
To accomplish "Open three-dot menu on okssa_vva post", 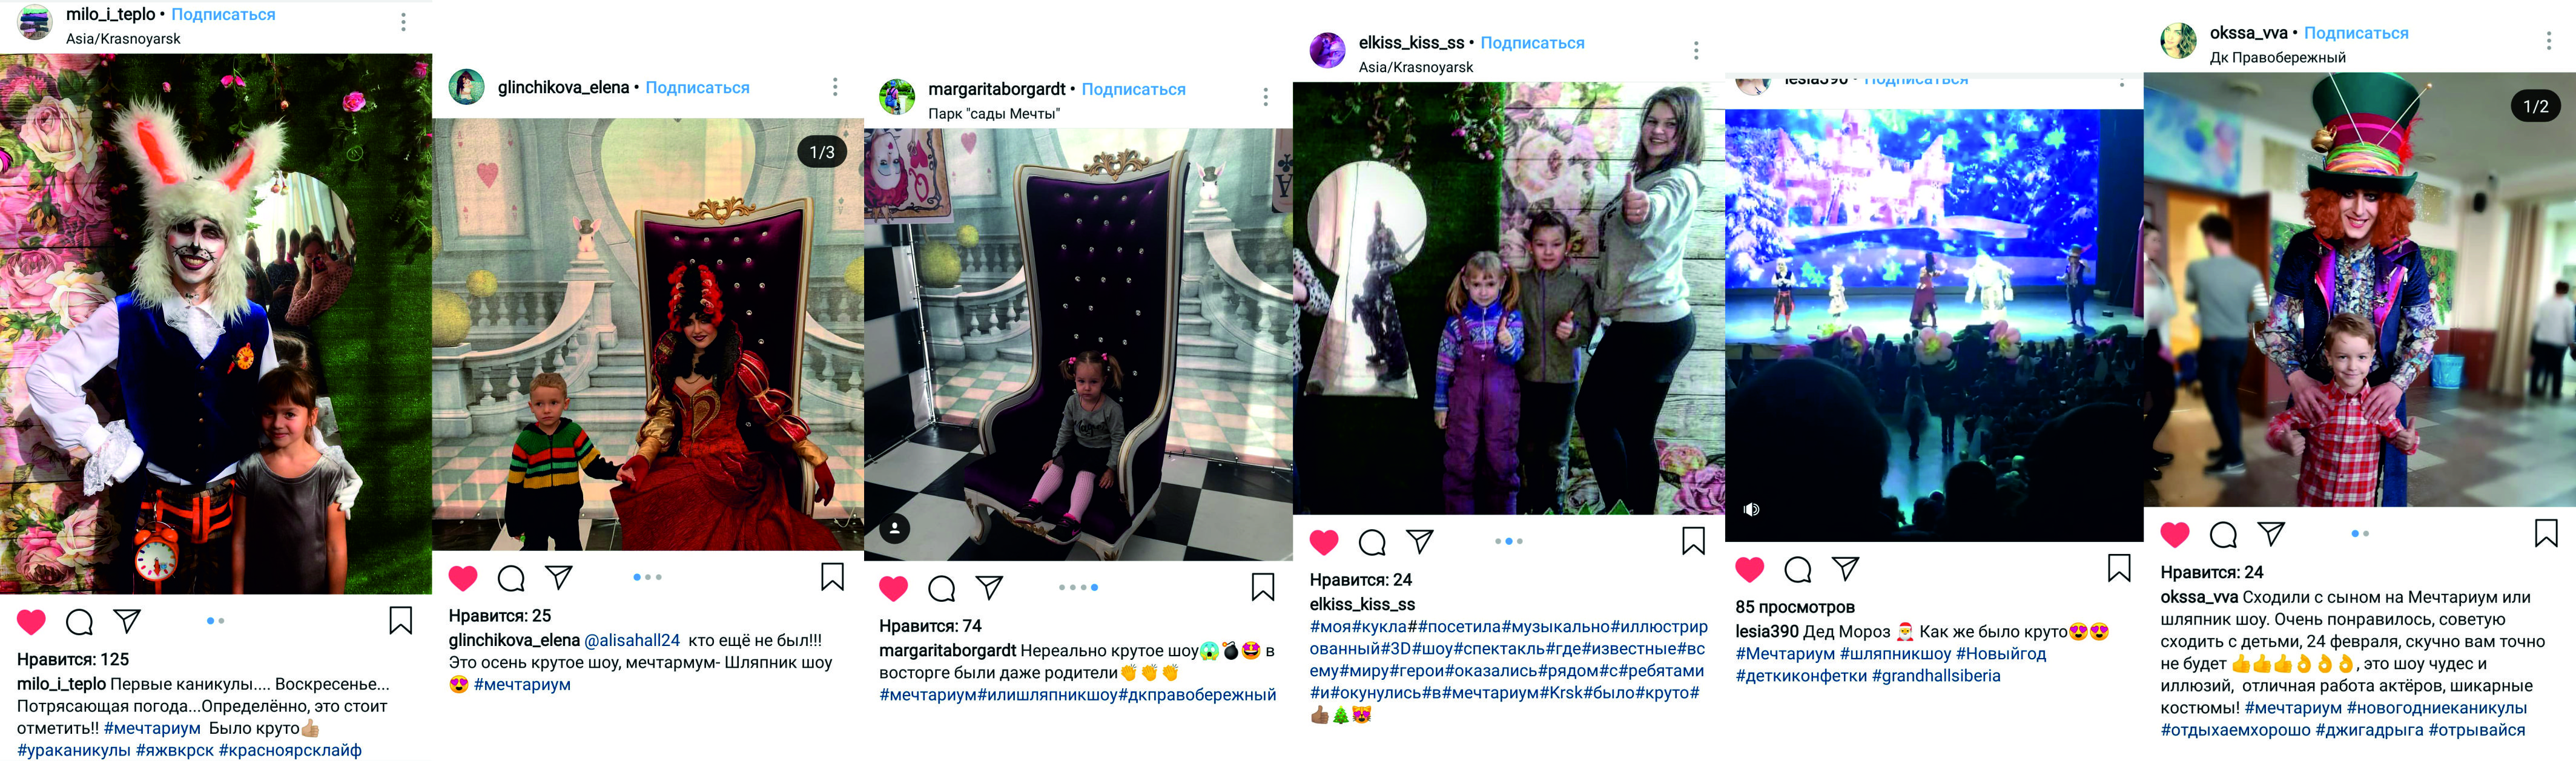I will (x=2548, y=40).
